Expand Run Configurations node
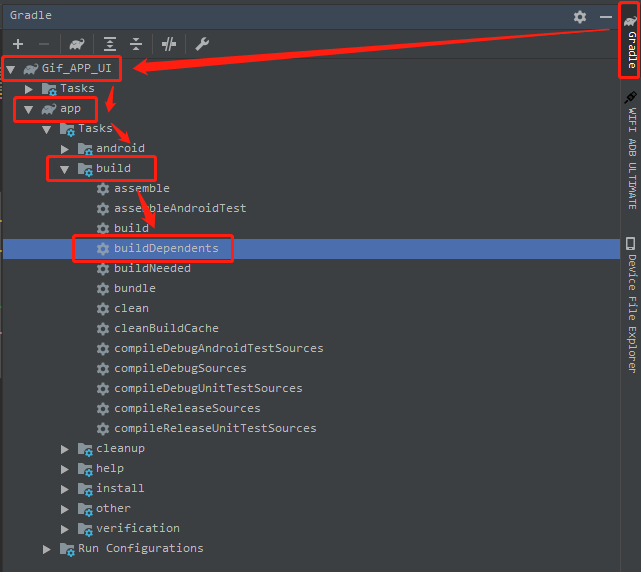The width and height of the screenshot is (641, 572). point(47,550)
